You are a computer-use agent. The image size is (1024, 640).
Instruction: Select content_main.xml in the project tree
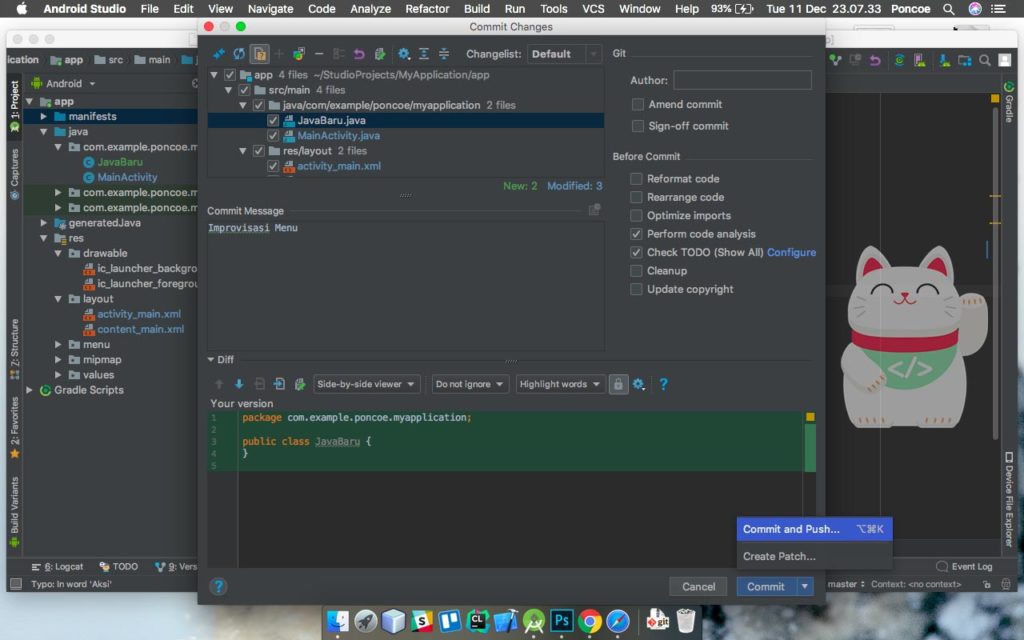[140, 329]
